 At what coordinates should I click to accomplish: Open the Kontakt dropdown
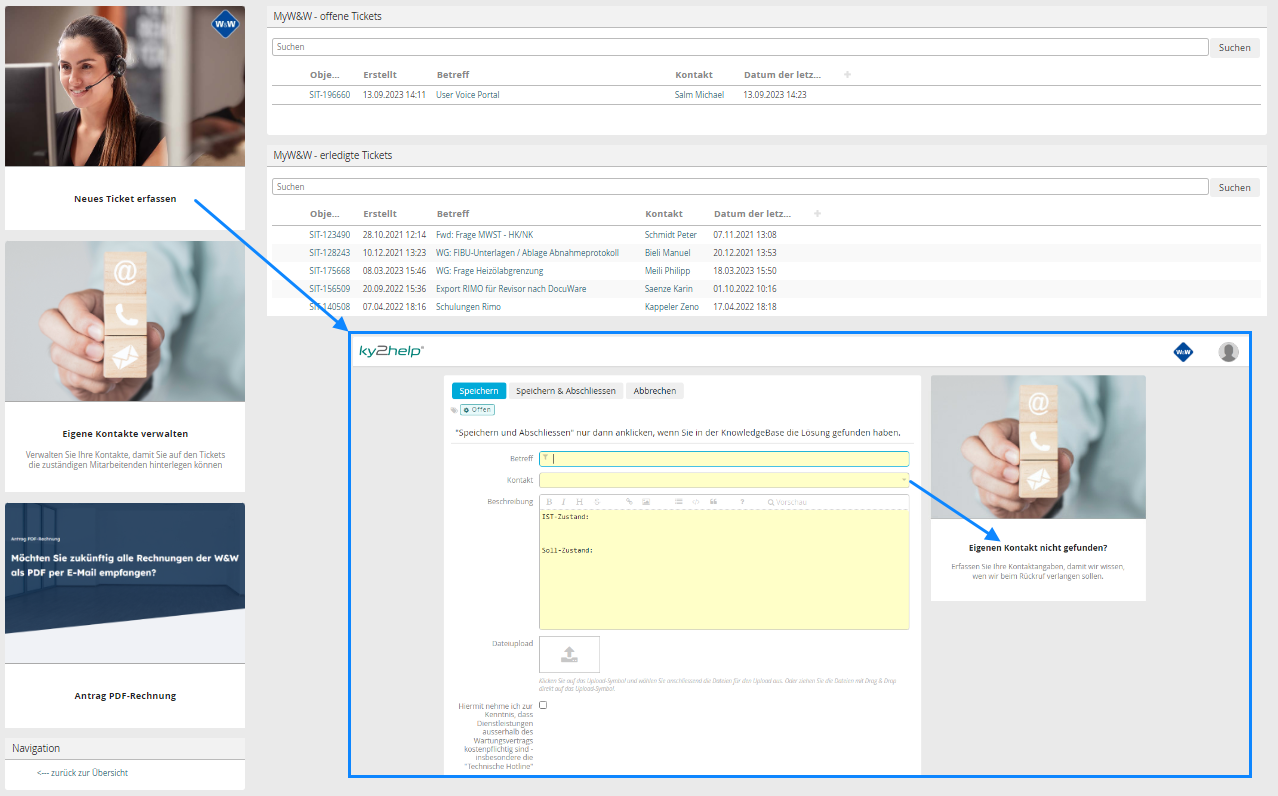724,480
